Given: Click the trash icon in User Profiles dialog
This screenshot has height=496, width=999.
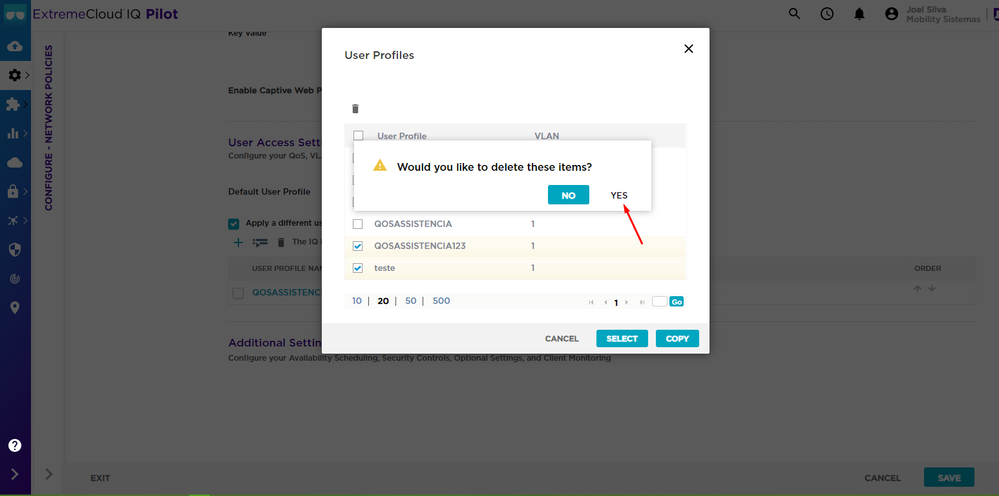Looking at the screenshot, I should click(355, 109).
